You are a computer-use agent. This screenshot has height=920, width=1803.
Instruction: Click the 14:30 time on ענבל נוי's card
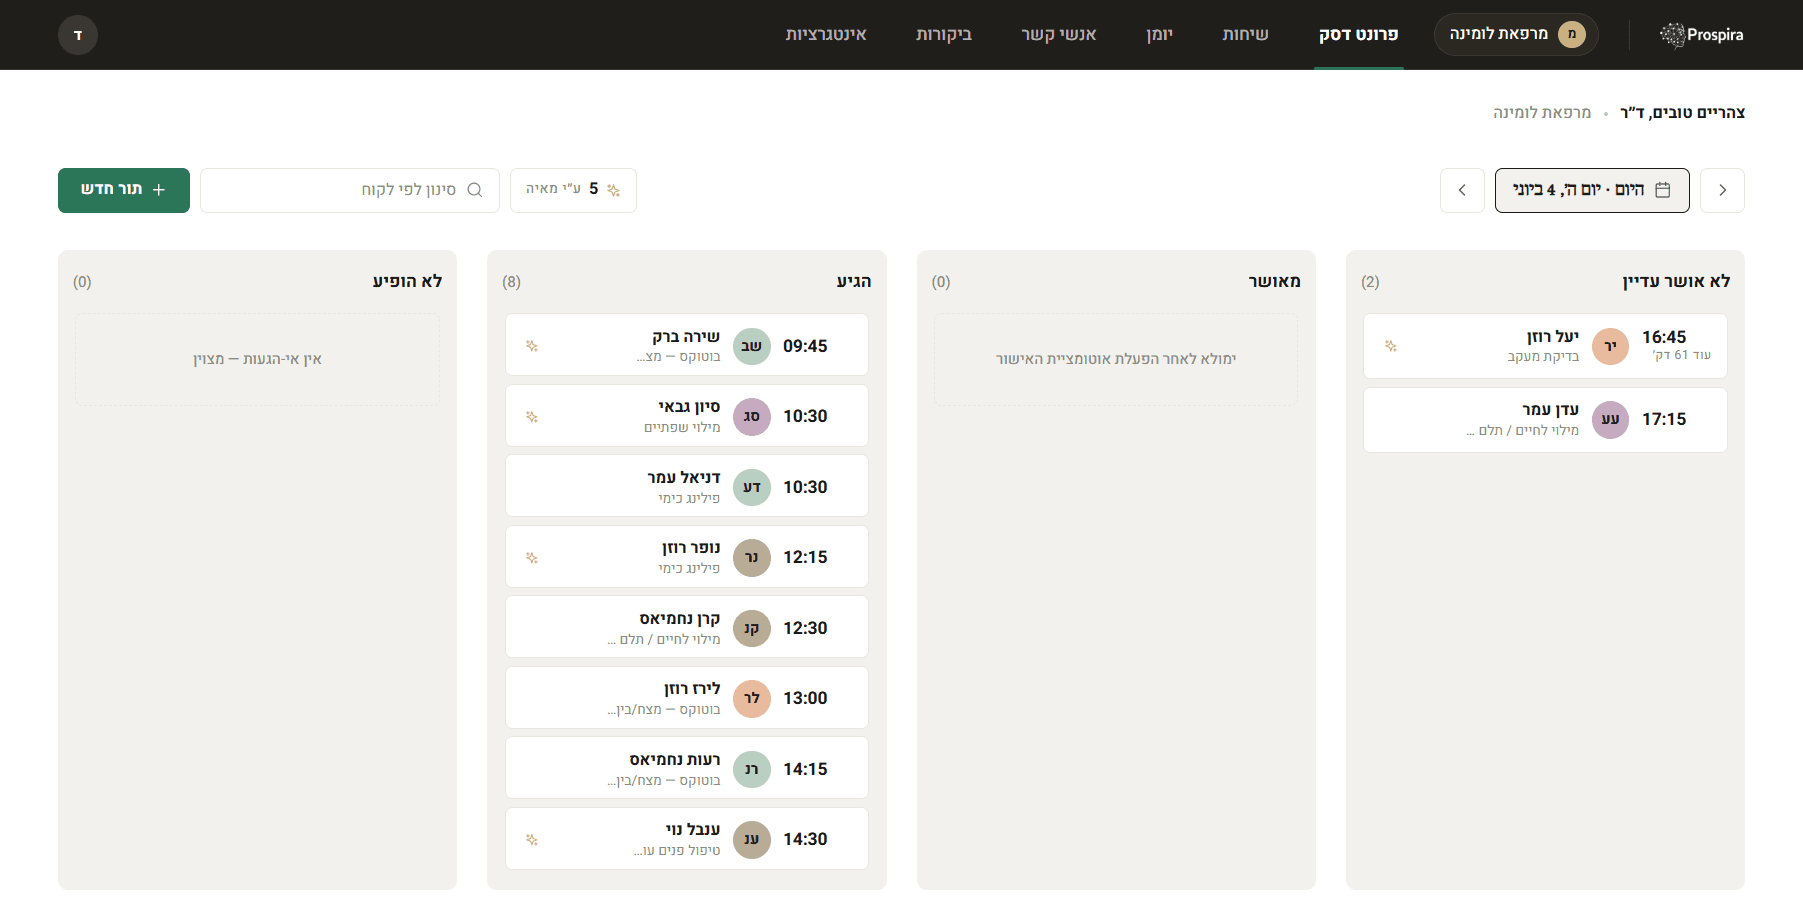(x=805, y=839)
